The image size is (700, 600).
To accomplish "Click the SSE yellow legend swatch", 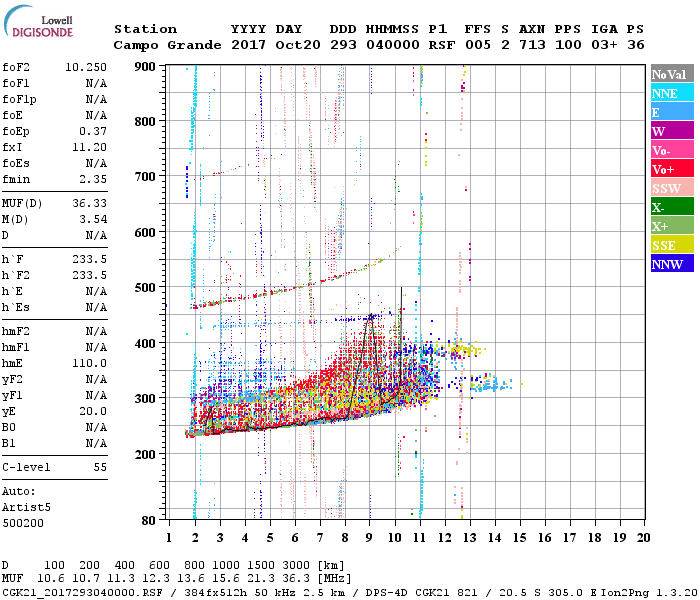I will click(672, 245).
